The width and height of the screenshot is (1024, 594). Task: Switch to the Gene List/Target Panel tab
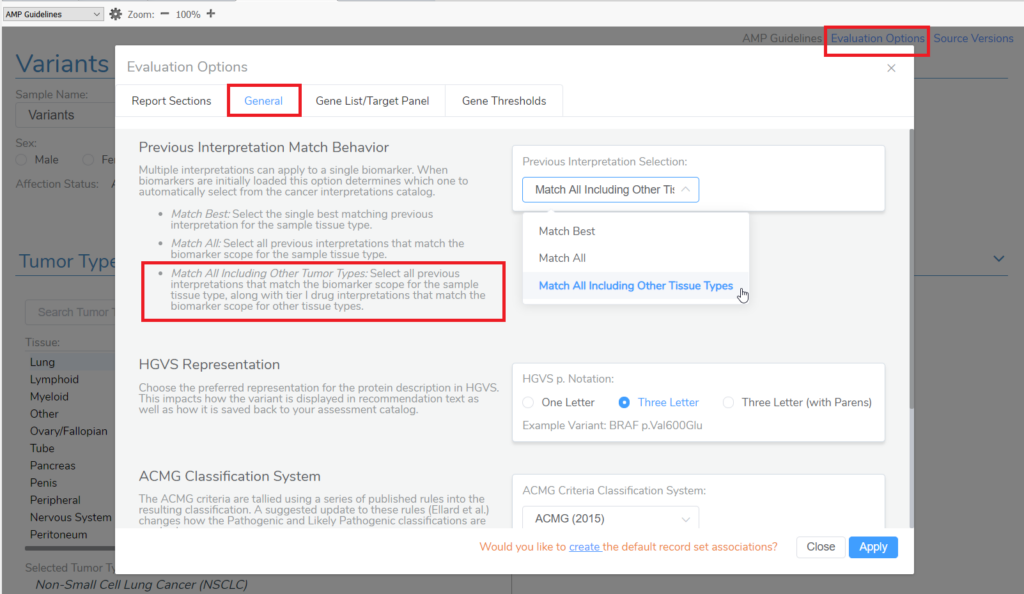point(372,101)
